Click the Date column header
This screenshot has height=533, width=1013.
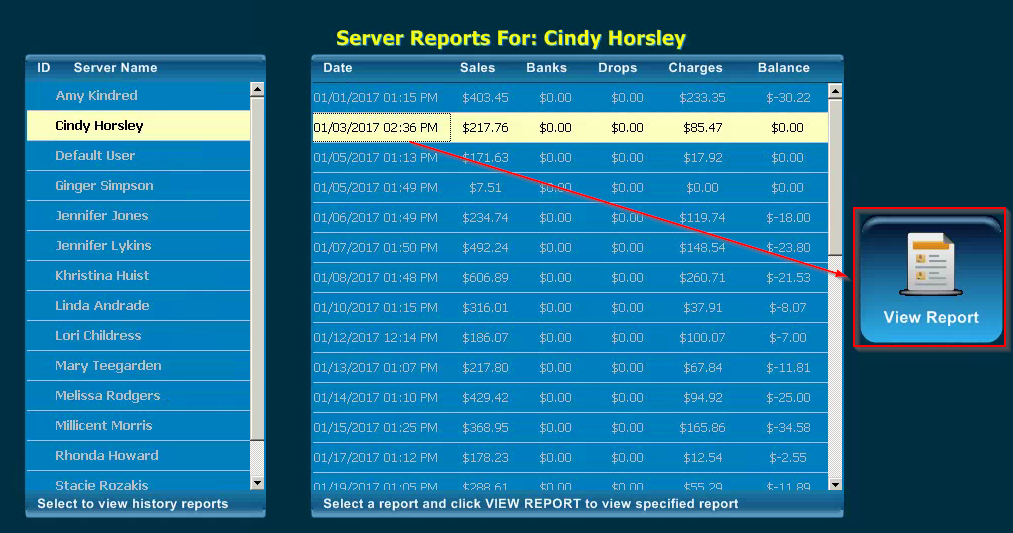338,68
